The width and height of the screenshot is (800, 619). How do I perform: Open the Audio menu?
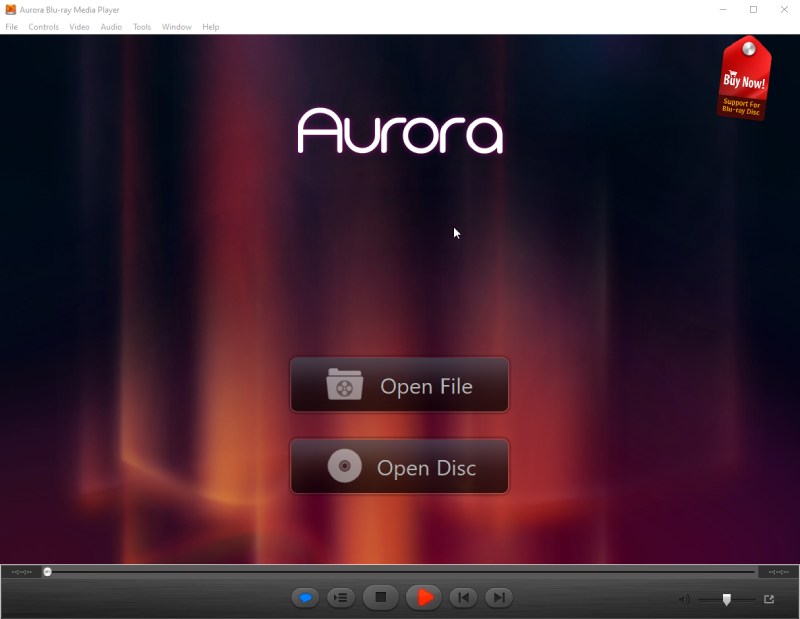[111, 27]
